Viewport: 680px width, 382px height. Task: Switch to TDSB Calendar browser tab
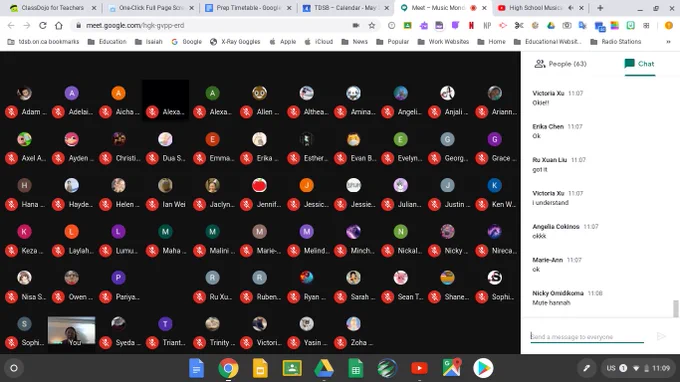[x=345, y=8]
